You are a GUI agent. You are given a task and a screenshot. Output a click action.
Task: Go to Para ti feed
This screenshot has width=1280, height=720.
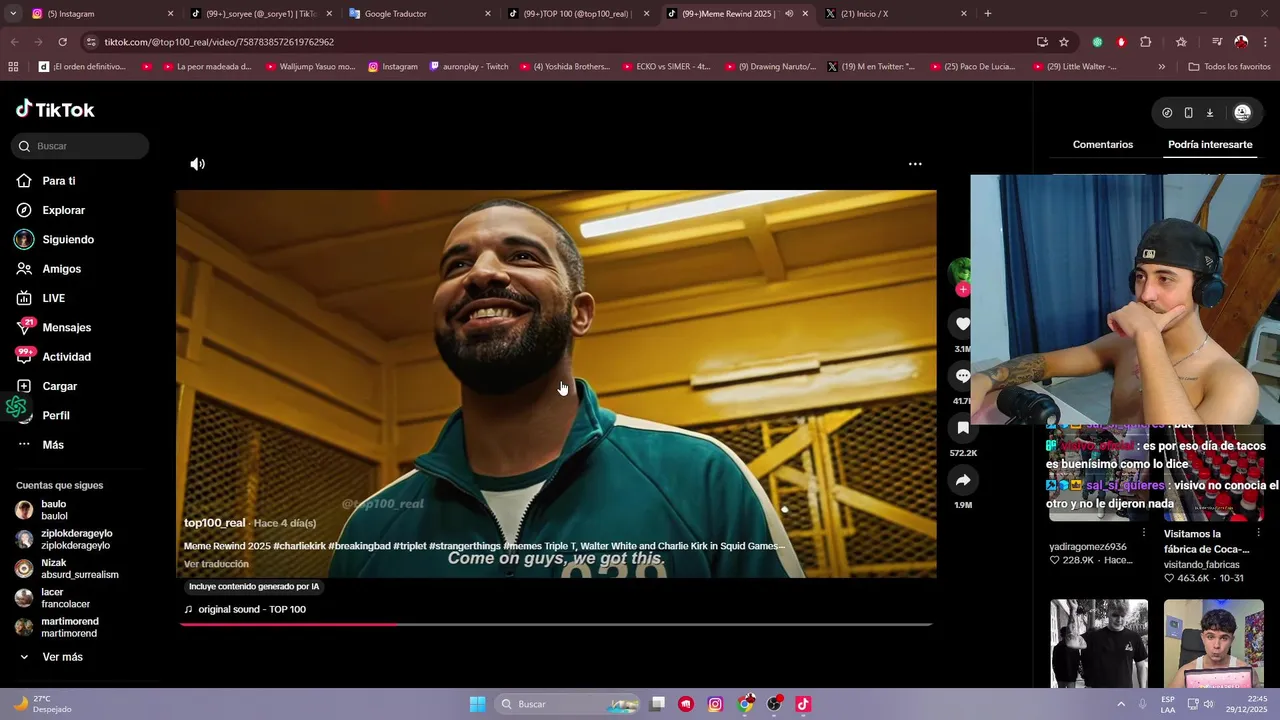pos(58,181)
